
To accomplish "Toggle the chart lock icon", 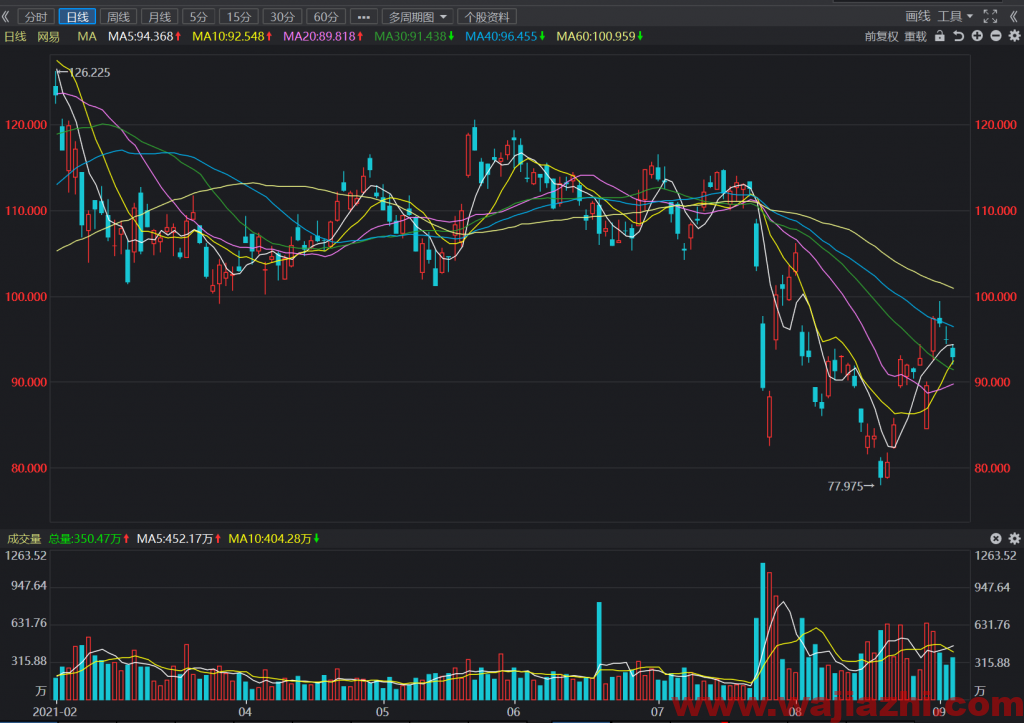I will 940,36.
